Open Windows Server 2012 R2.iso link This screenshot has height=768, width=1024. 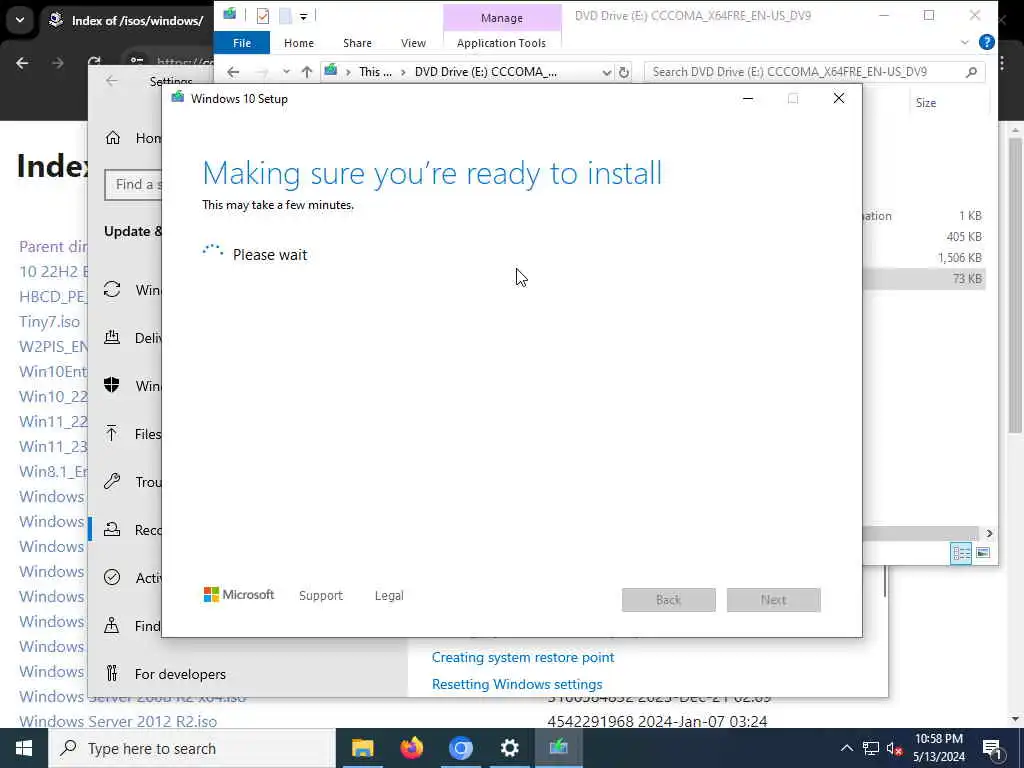coord(118,722)
